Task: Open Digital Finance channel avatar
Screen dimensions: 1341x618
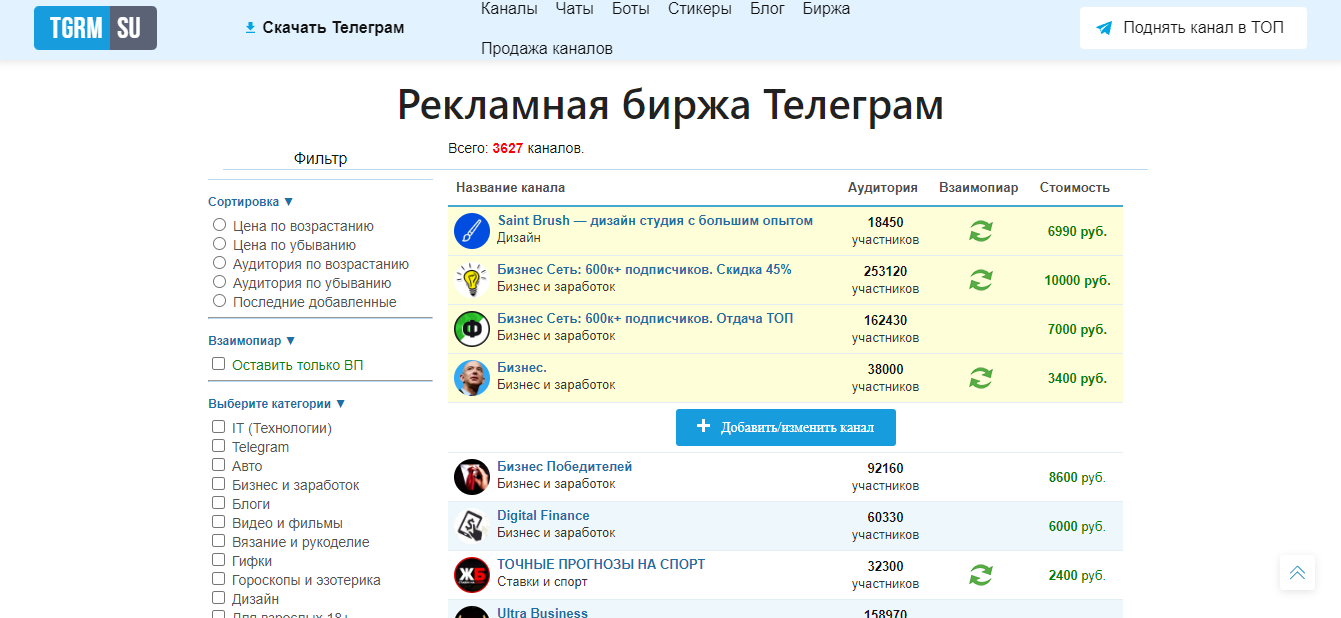Action: click(x=472, y=526)
